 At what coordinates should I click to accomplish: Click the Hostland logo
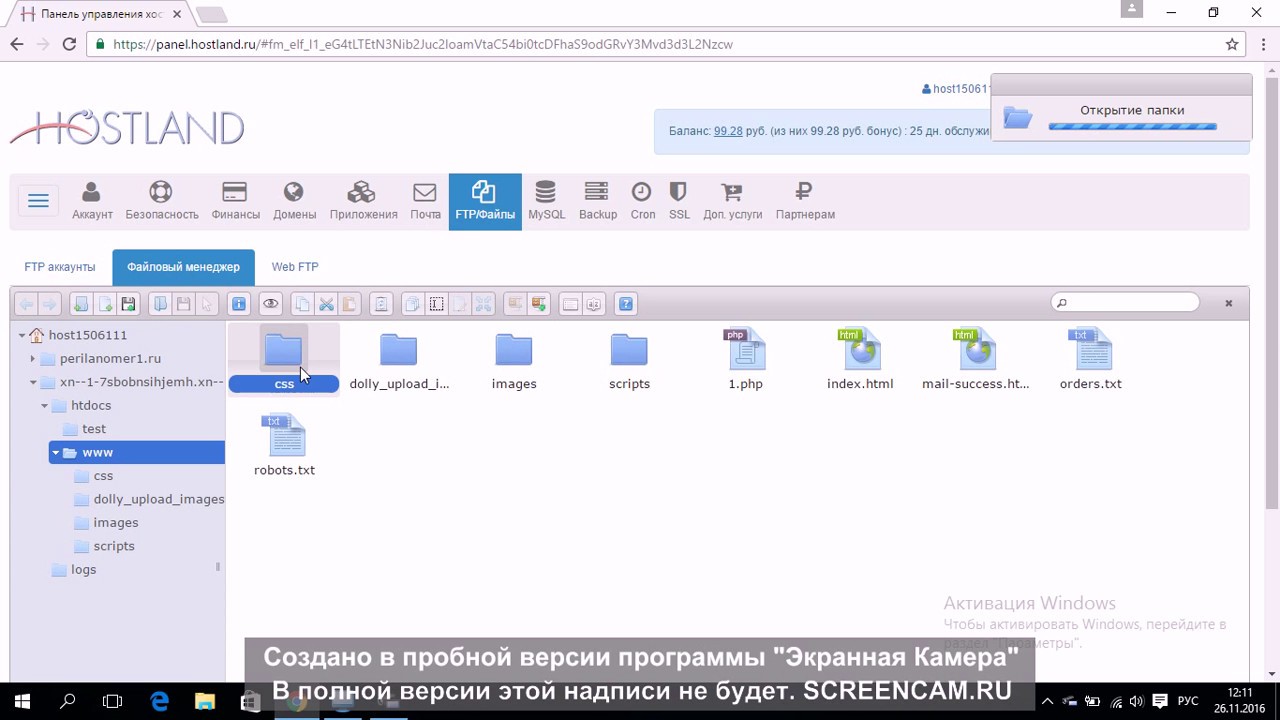tap(127, 127)
